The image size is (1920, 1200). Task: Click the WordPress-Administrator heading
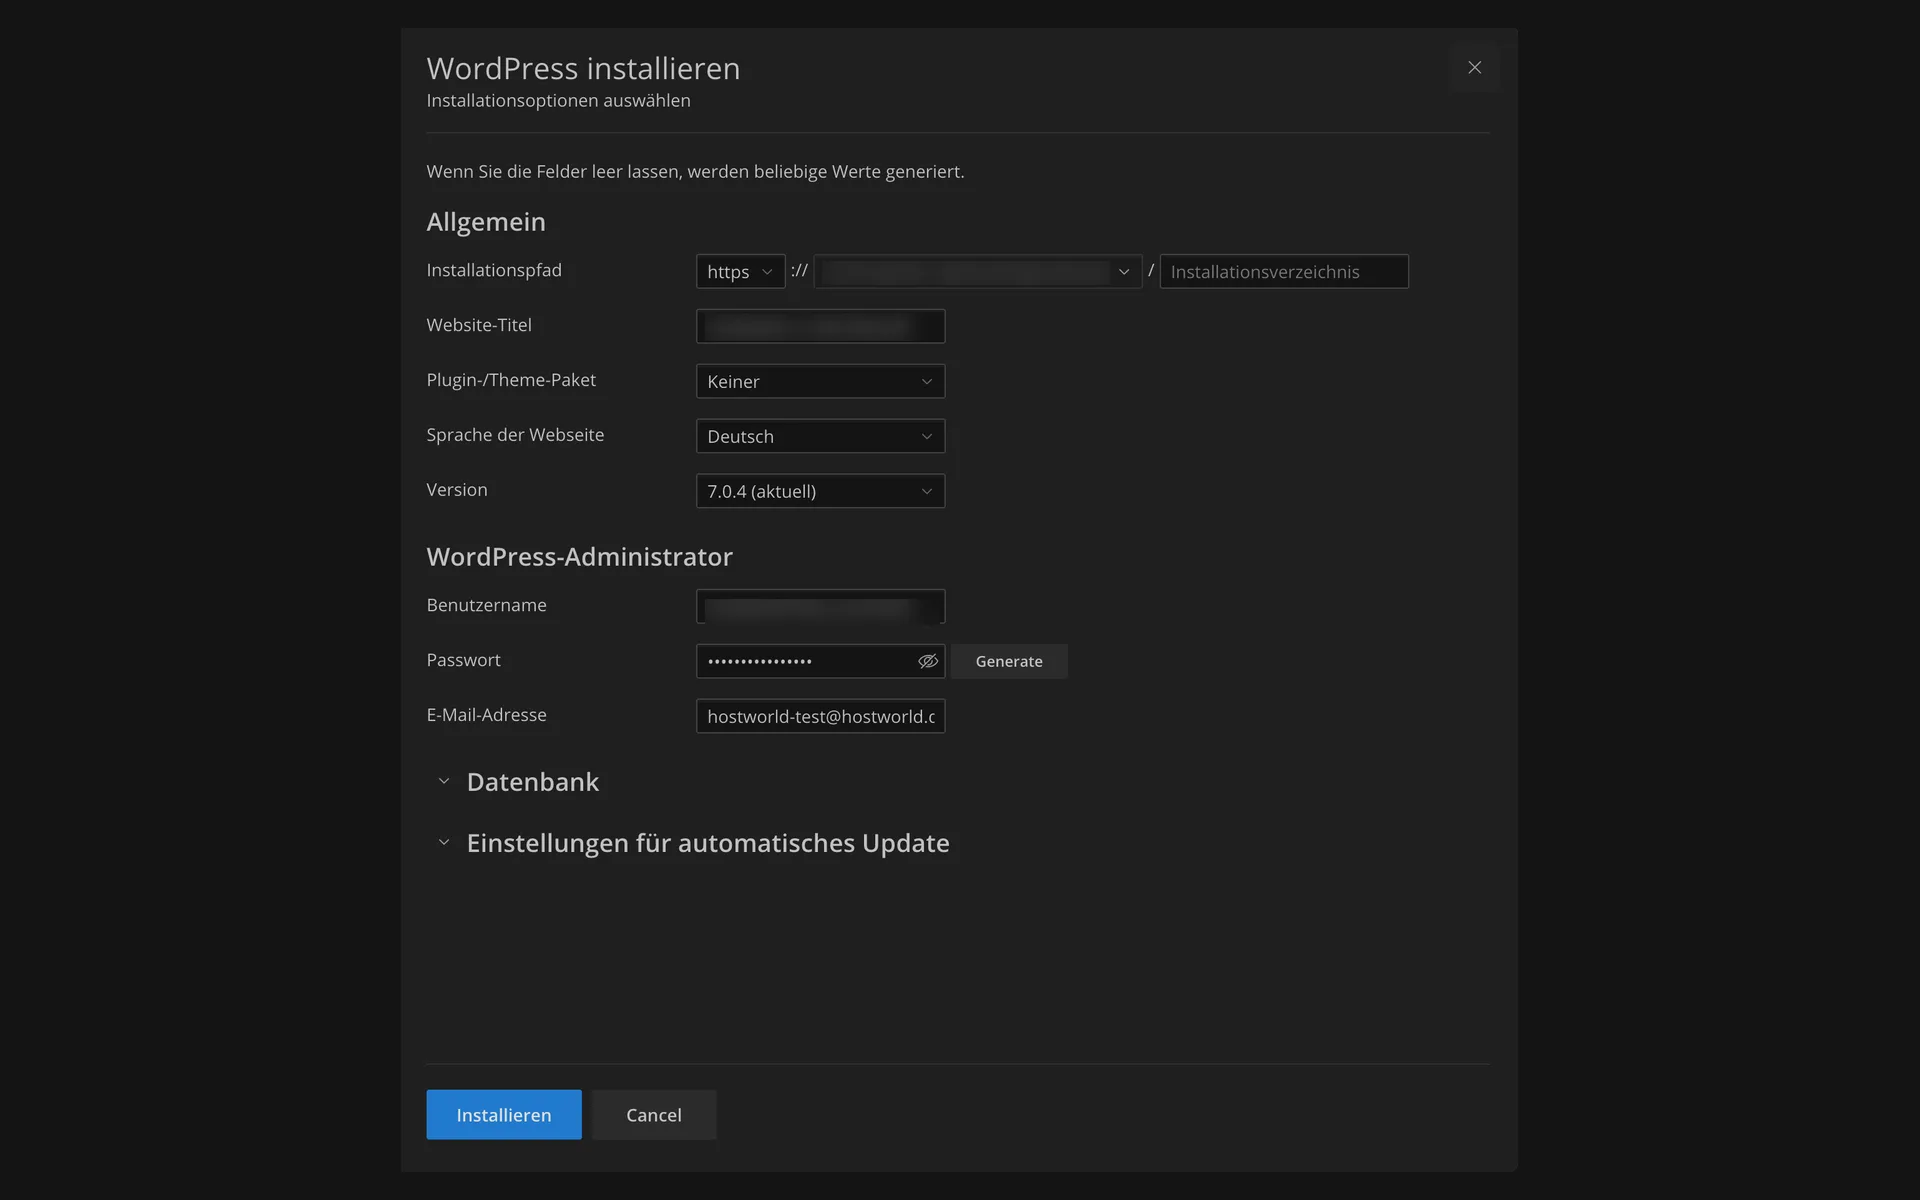coord(580,557)
